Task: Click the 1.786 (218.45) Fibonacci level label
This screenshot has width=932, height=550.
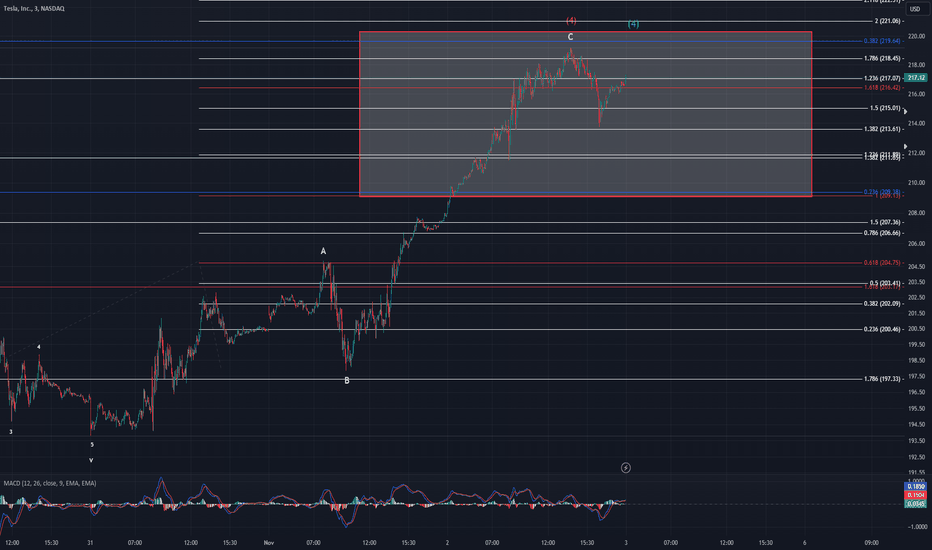Action: [883, 58]
